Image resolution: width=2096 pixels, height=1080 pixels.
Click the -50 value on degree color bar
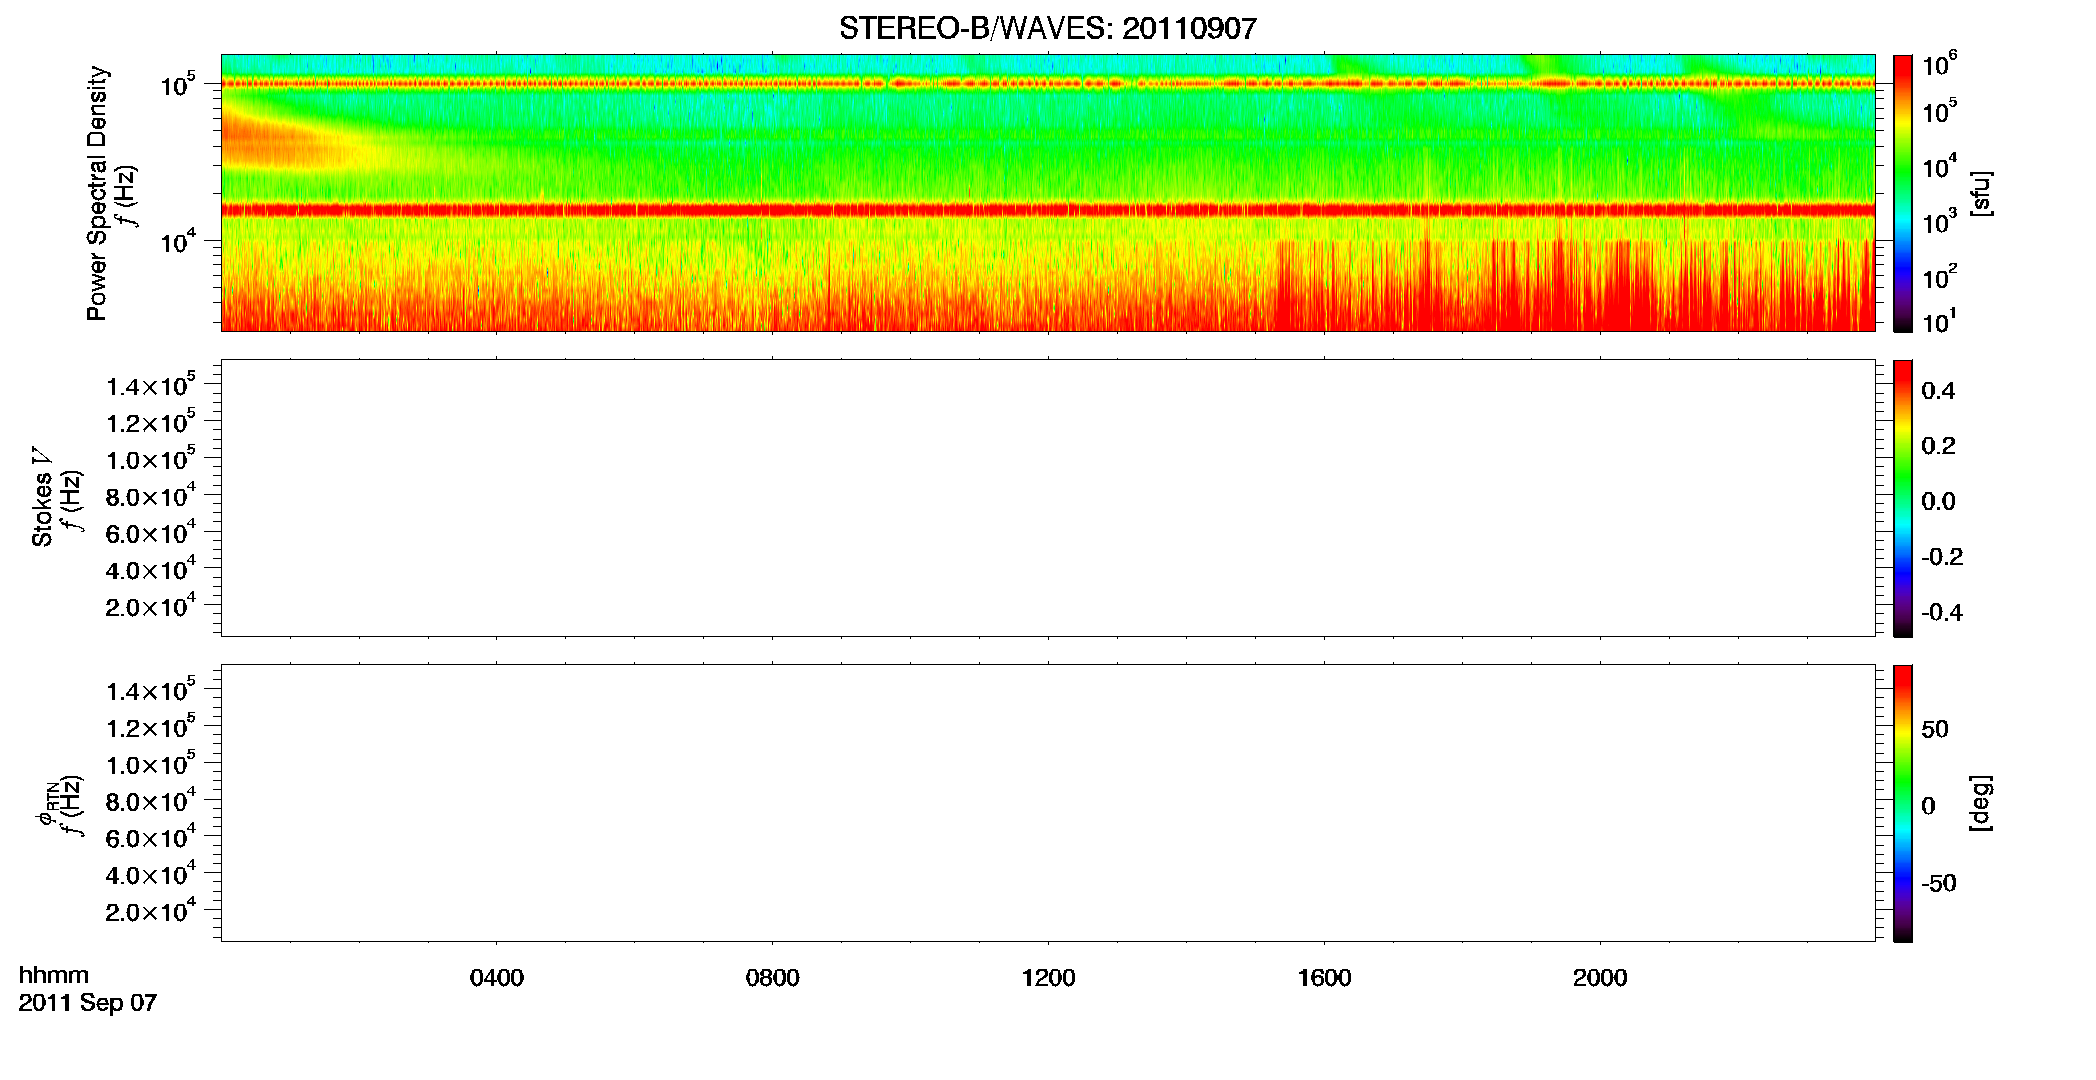pos(1940,883)
